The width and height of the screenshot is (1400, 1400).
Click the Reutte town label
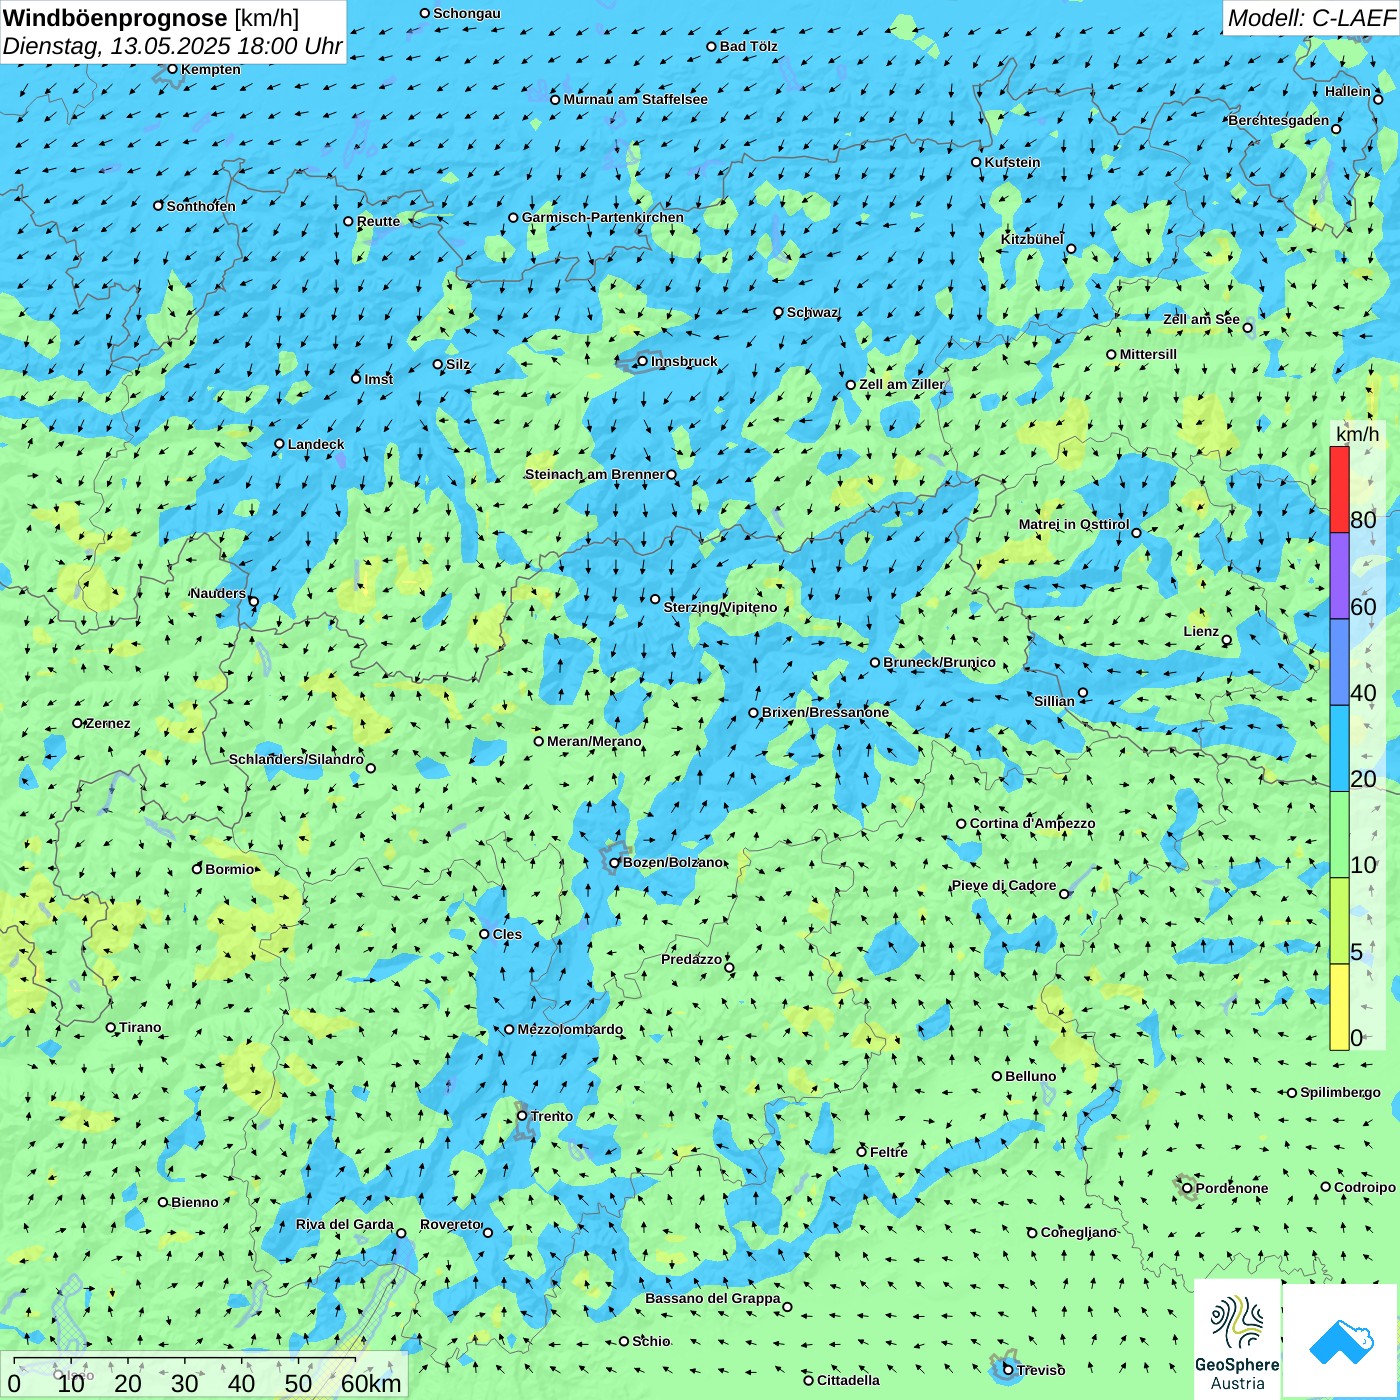(x=378, y=221)
